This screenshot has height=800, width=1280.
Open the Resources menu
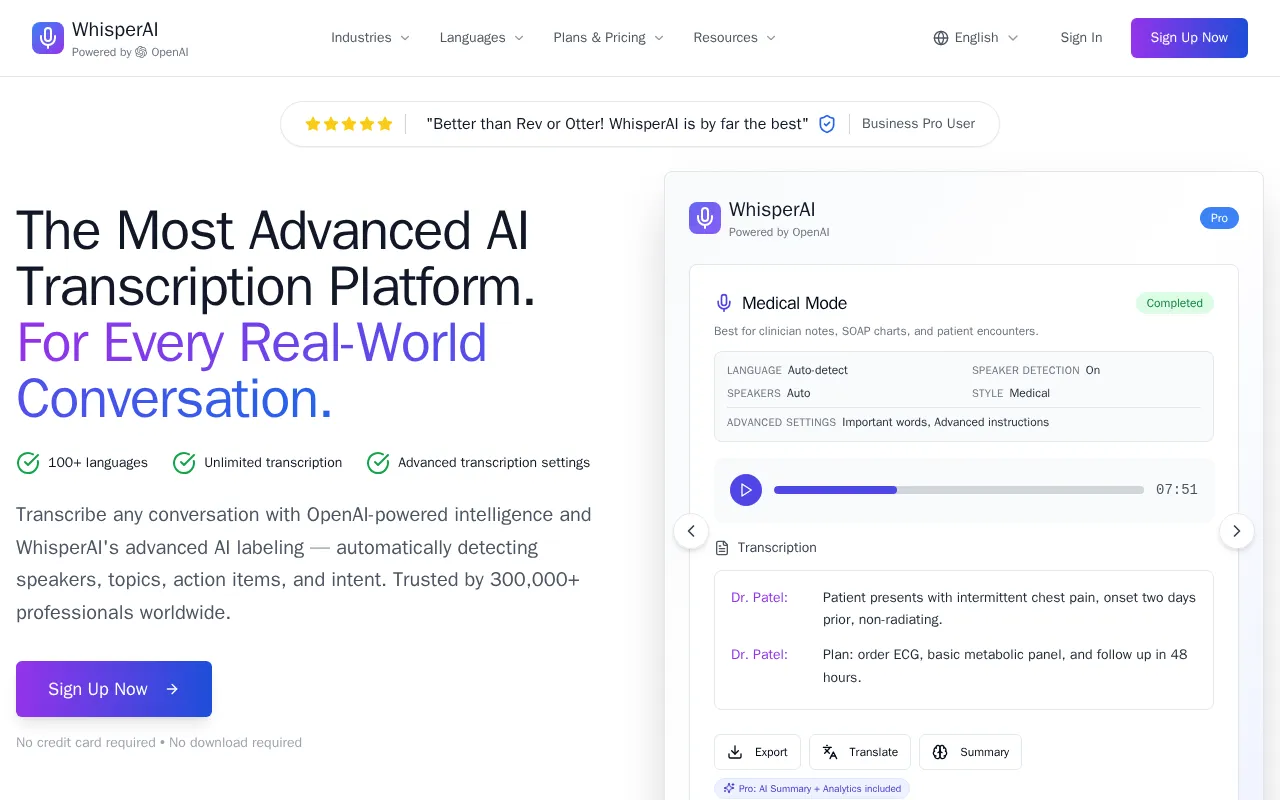click(735, 38)
